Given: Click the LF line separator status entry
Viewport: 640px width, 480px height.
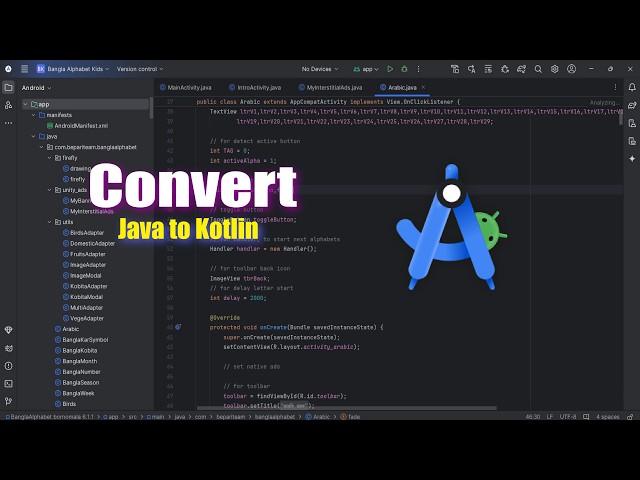Looking at the screenshot, I should (550, 417).
